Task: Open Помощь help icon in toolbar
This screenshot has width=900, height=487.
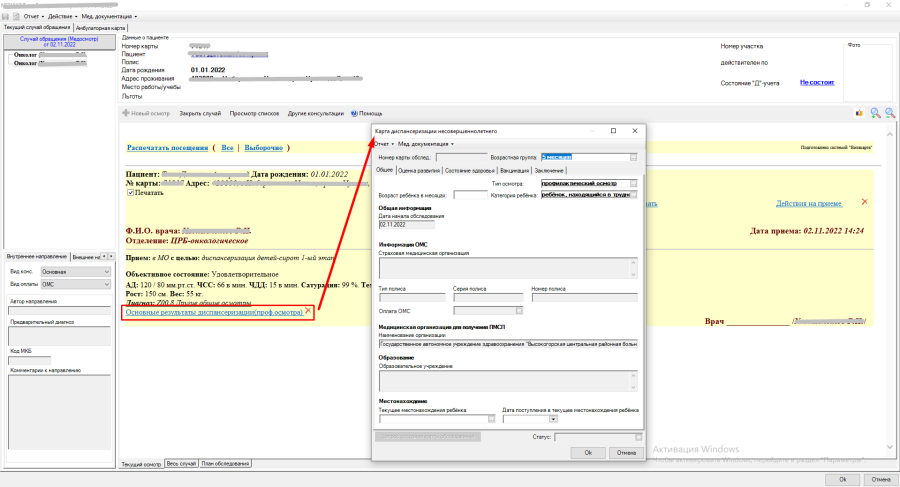Action: 354,114
